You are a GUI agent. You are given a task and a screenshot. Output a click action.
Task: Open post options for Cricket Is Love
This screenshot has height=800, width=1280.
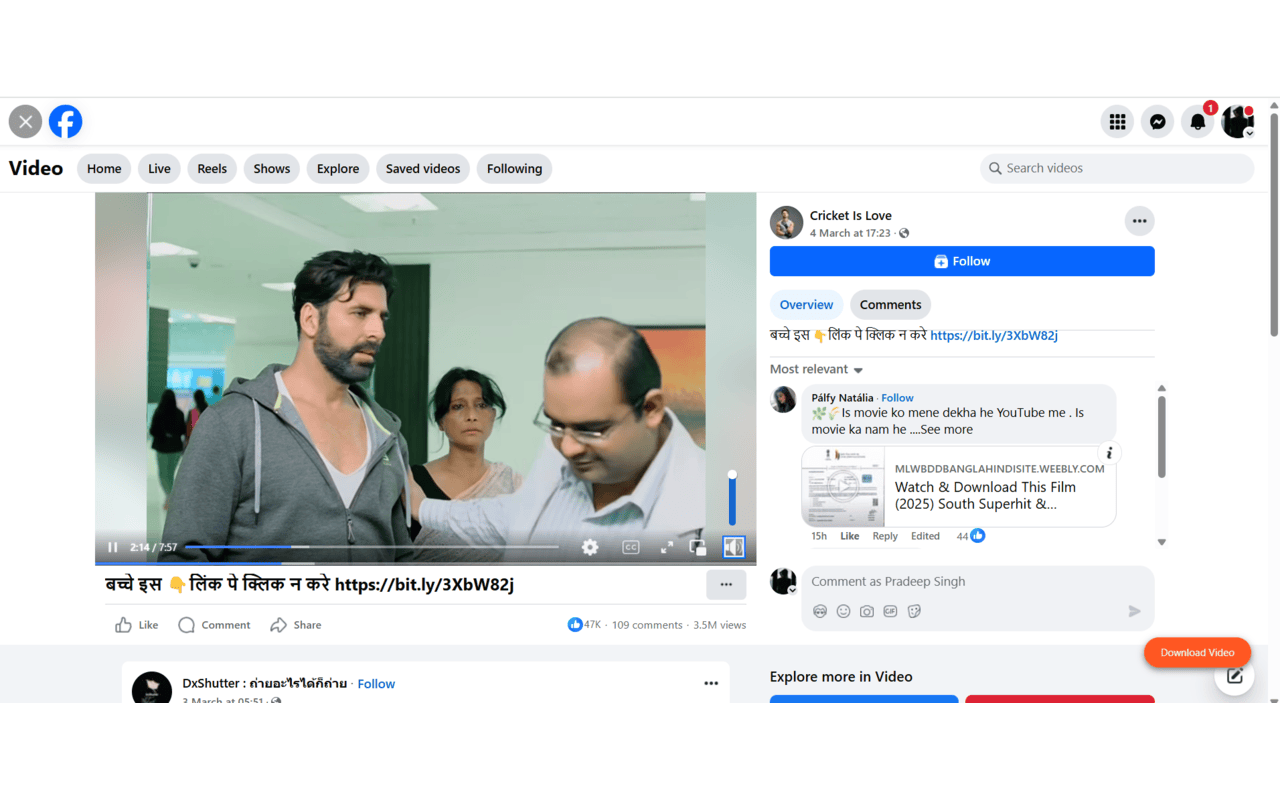click(x=1139, y=221)
